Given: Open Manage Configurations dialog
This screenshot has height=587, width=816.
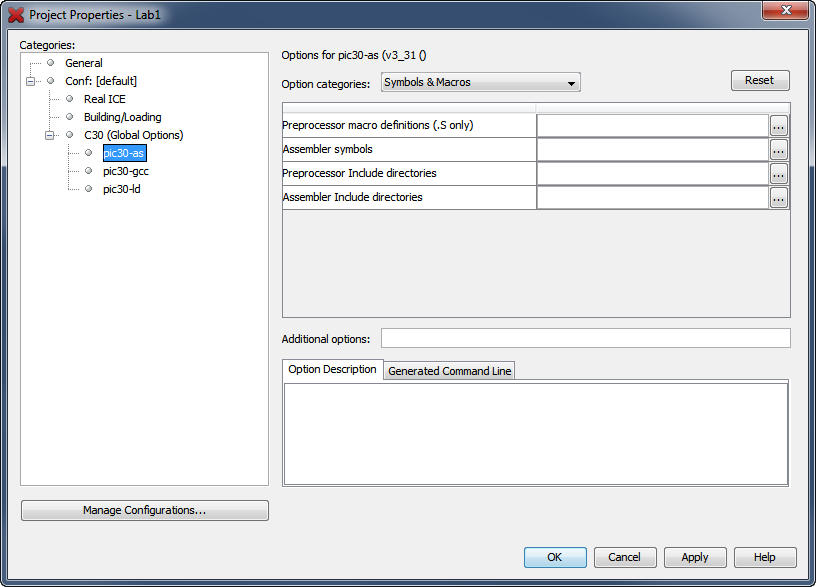Looking at the screenshot, I should click(144, 510).
